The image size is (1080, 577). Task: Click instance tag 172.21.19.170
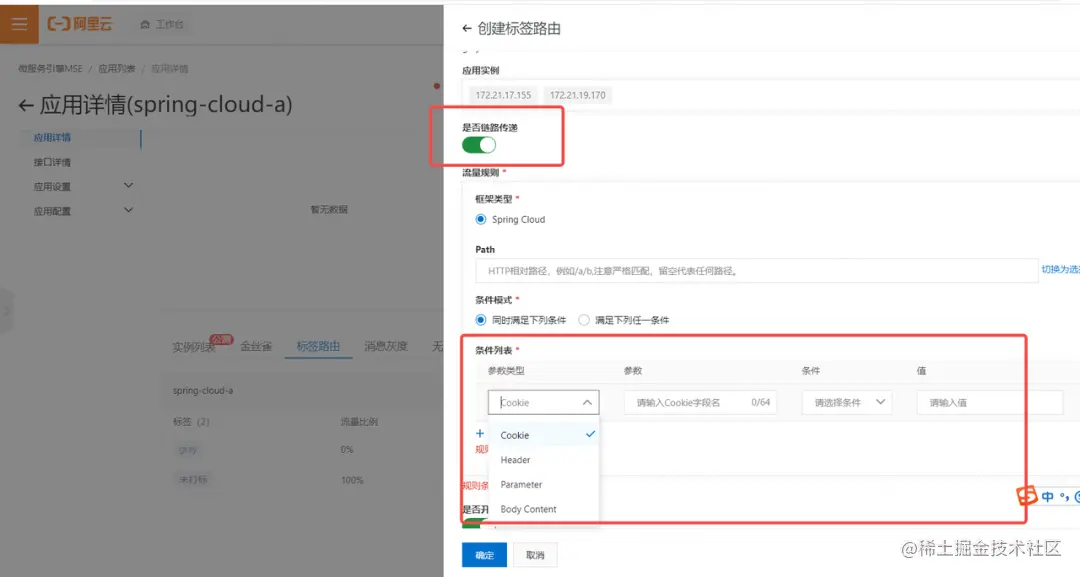click(x=578, y=95)
